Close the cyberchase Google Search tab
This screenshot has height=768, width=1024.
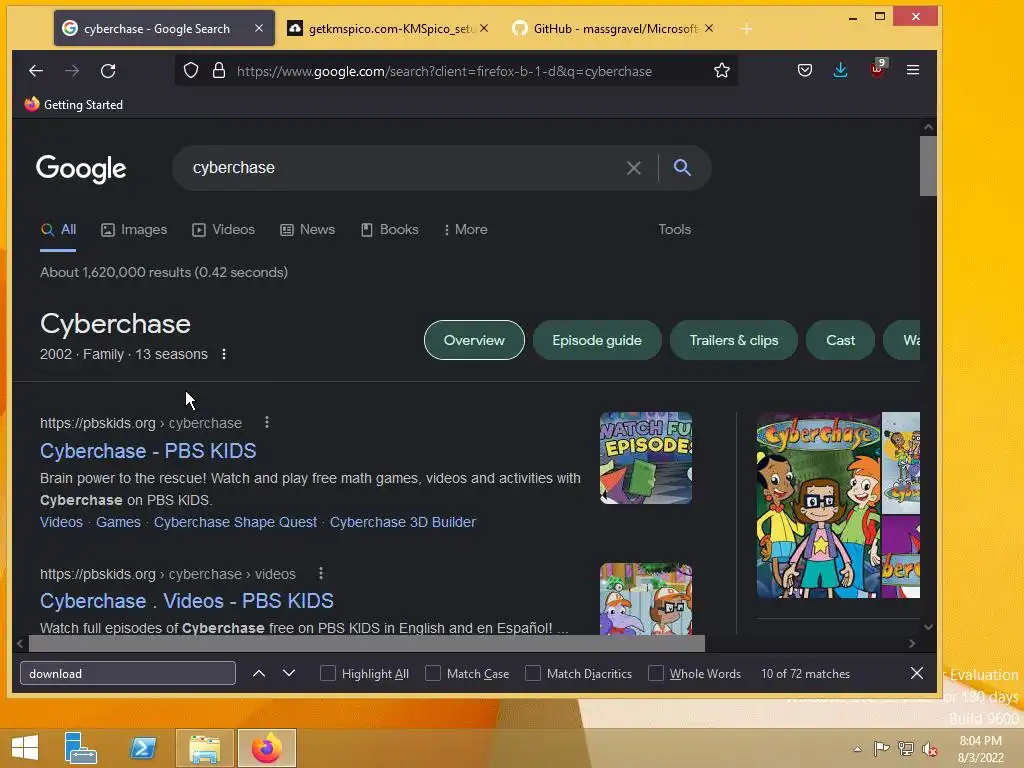click(259, 28)
